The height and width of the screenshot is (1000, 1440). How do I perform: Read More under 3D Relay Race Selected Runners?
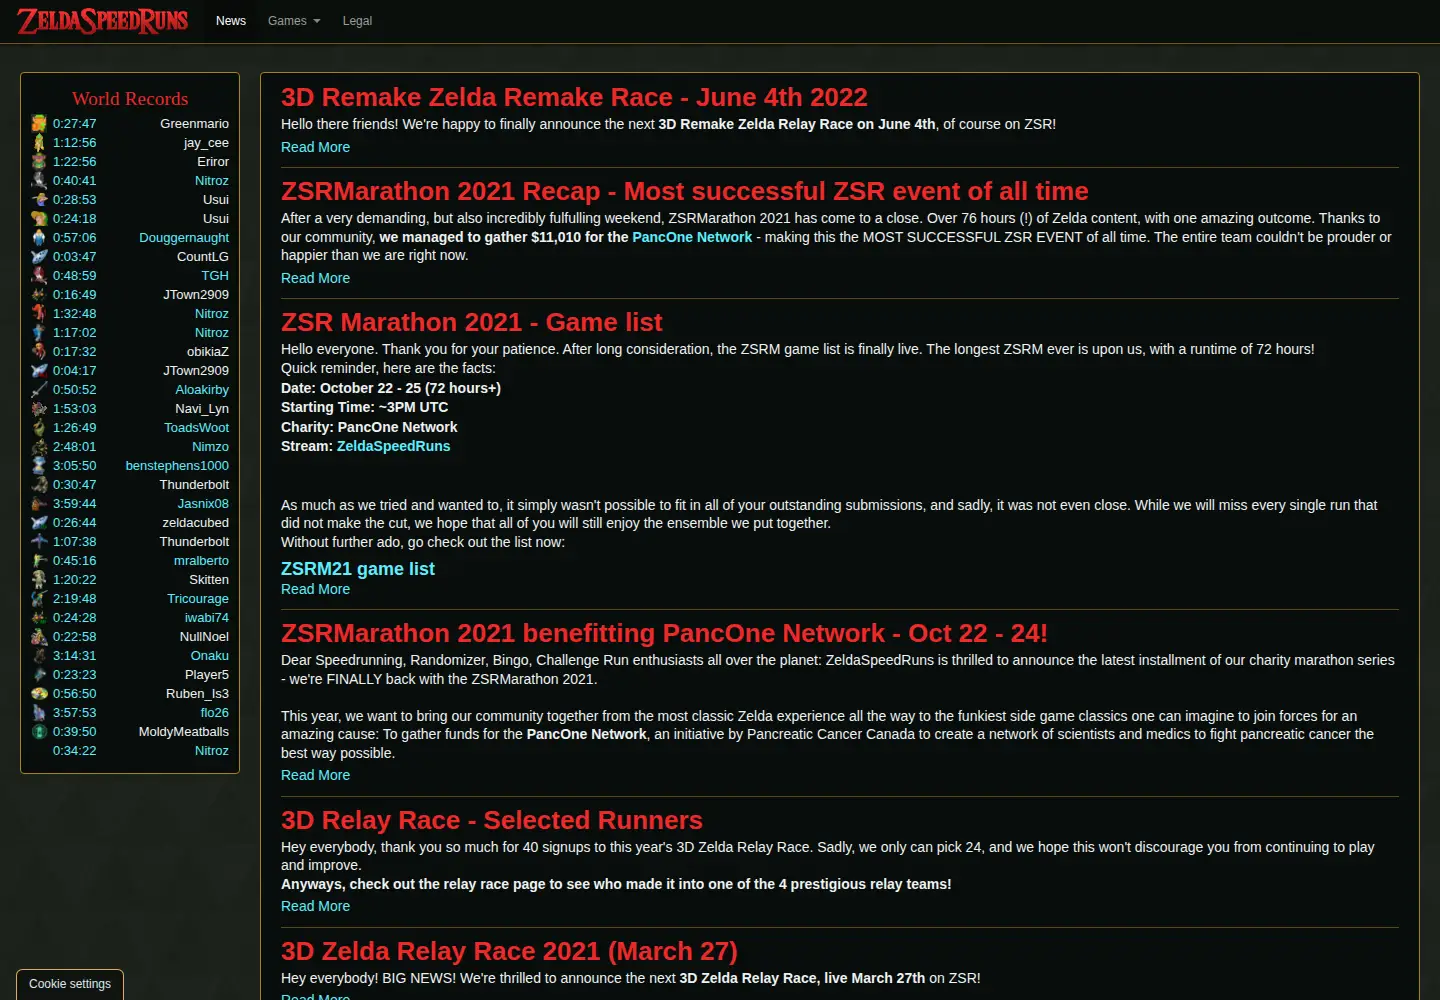coord(315,906)
